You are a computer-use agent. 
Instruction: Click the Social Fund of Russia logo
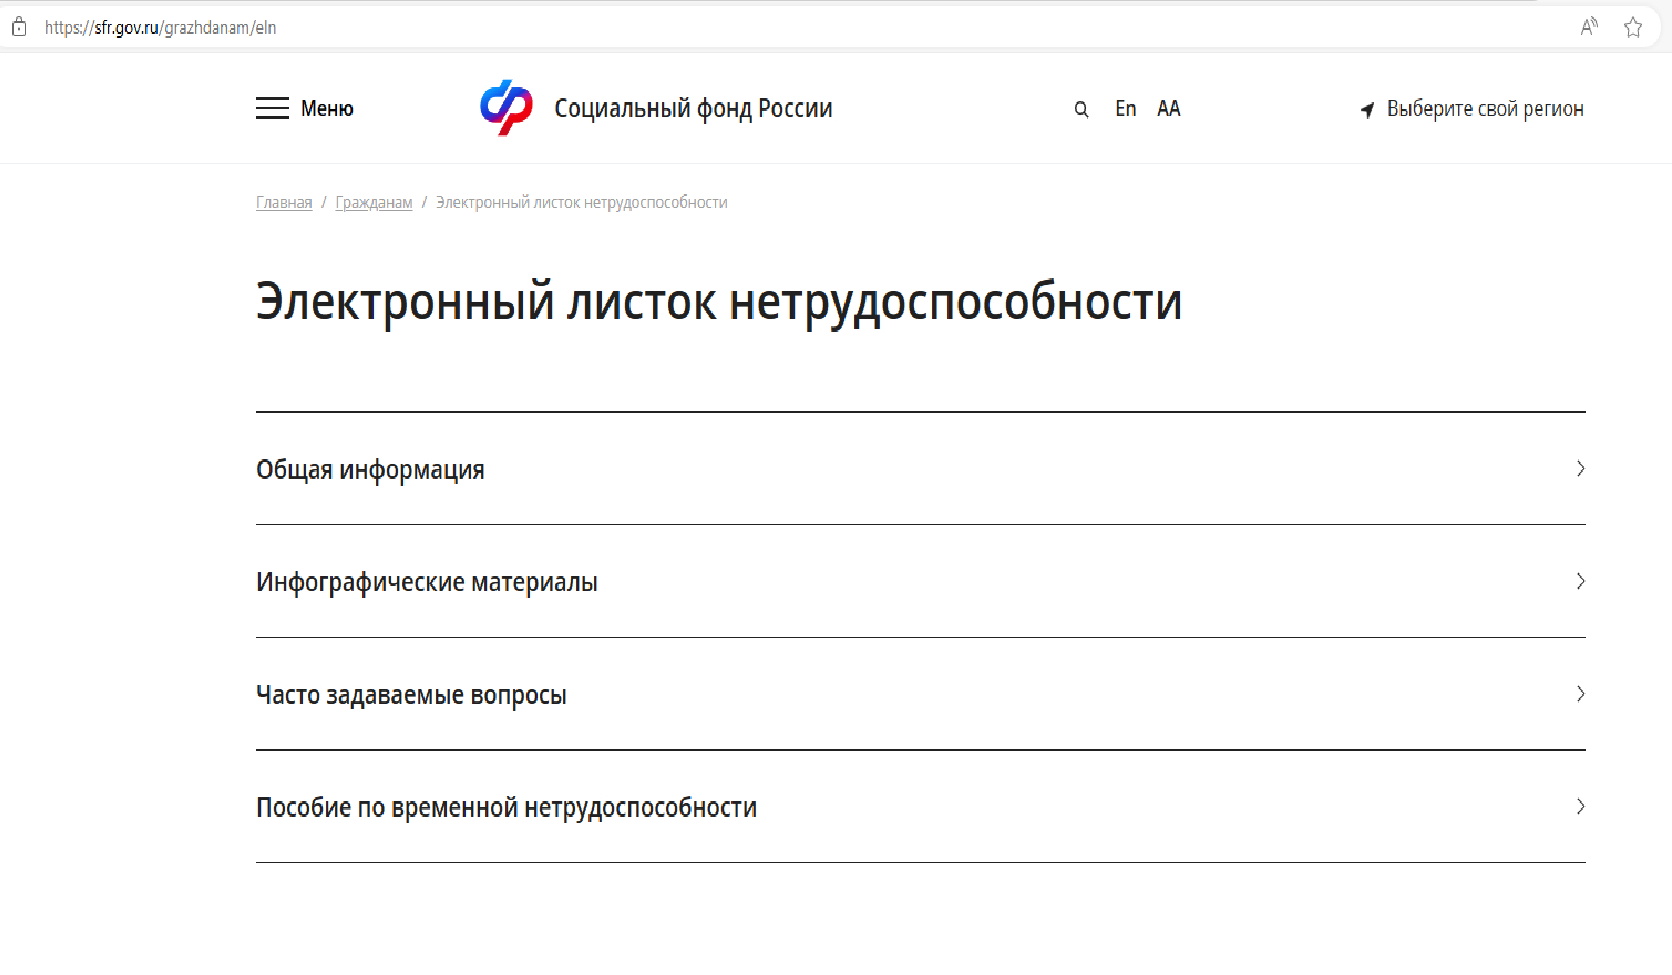pos(506,107)
